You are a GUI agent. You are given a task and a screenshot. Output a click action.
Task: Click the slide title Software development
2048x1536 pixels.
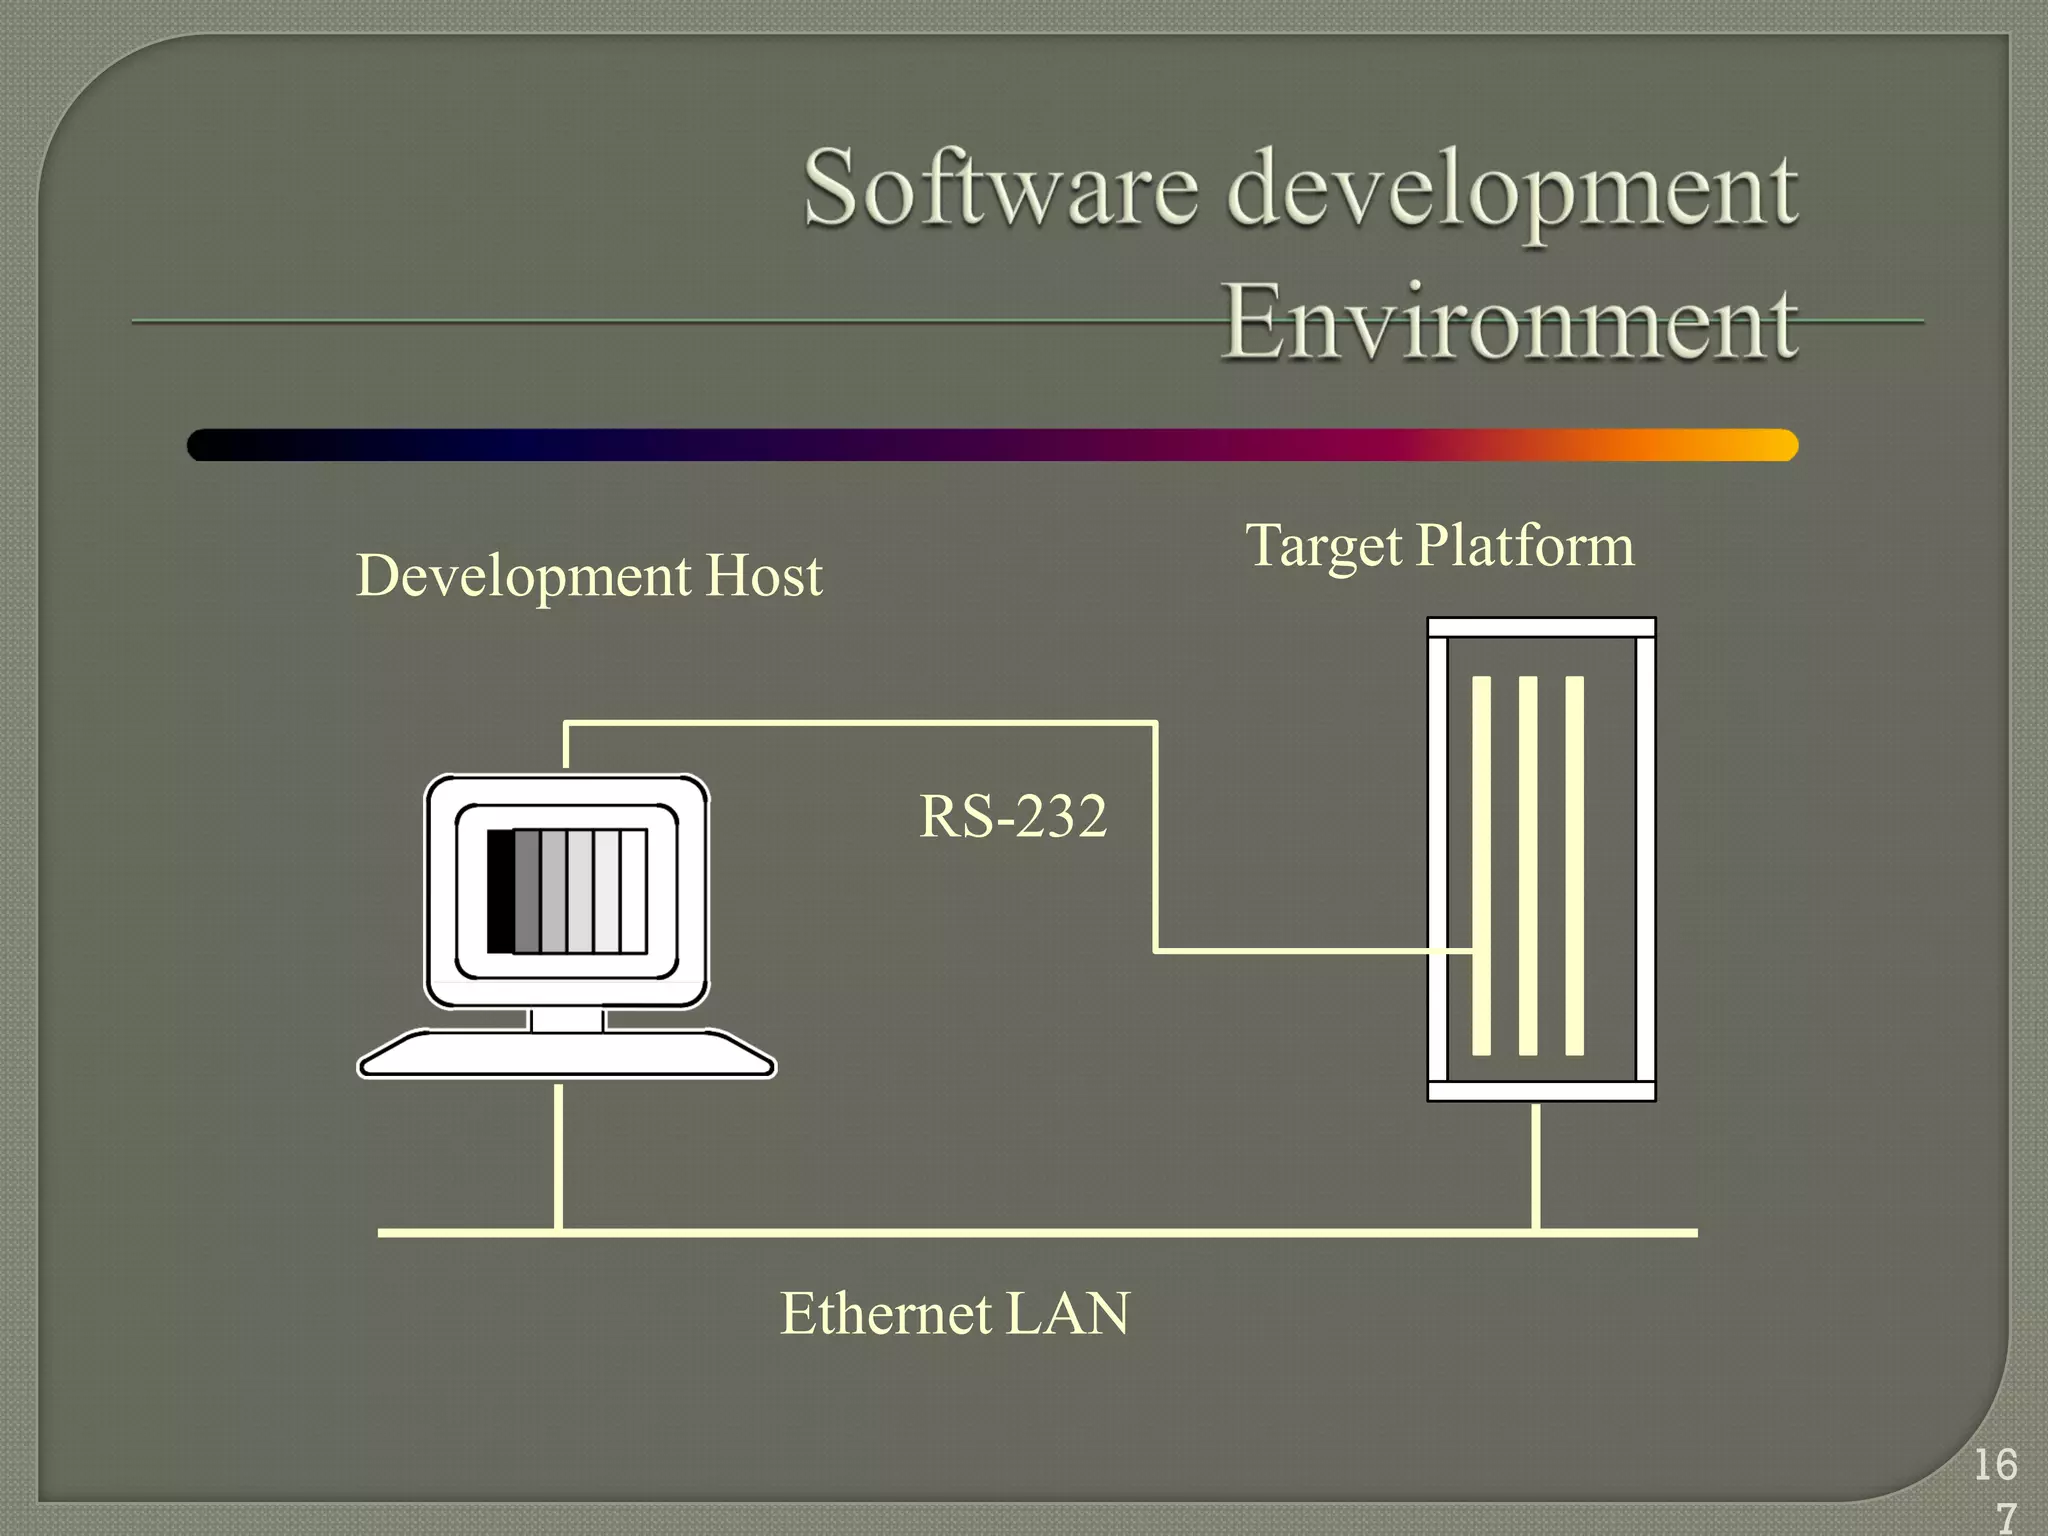pos(1300,188)
